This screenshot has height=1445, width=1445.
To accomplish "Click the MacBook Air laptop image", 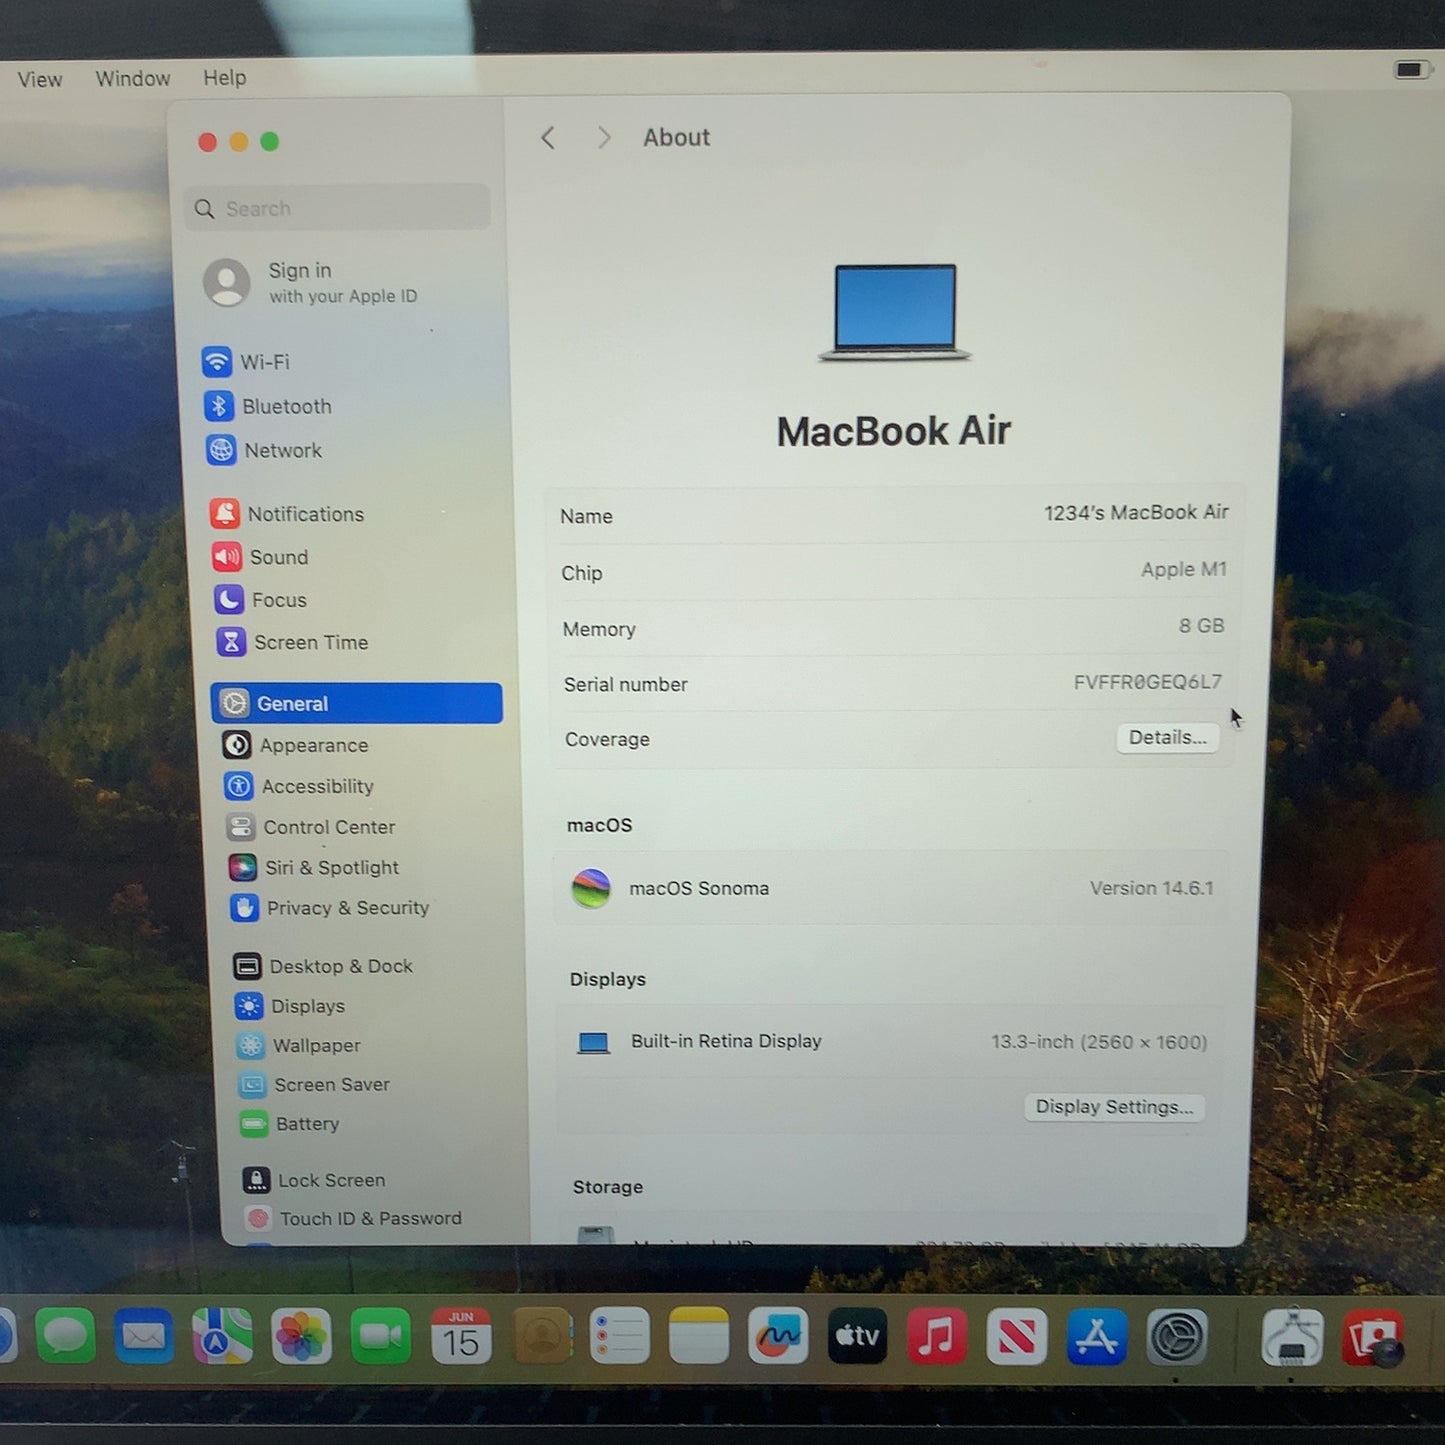I will (895, 311).
